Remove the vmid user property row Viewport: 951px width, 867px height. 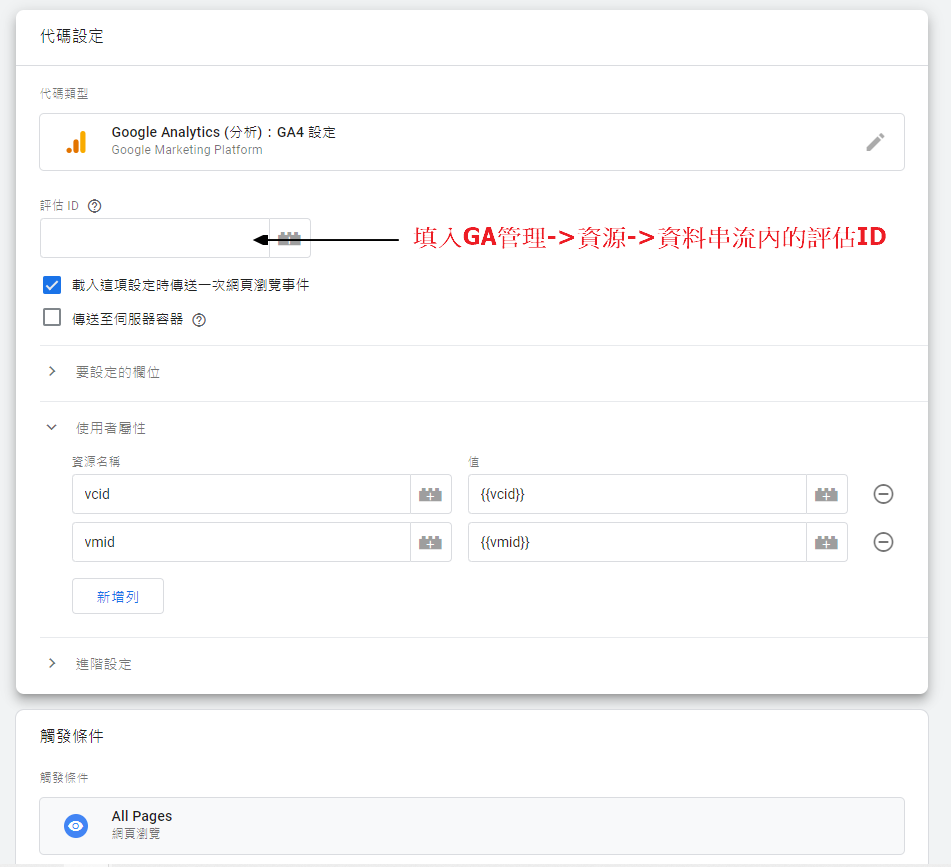(x=883, y=542)
